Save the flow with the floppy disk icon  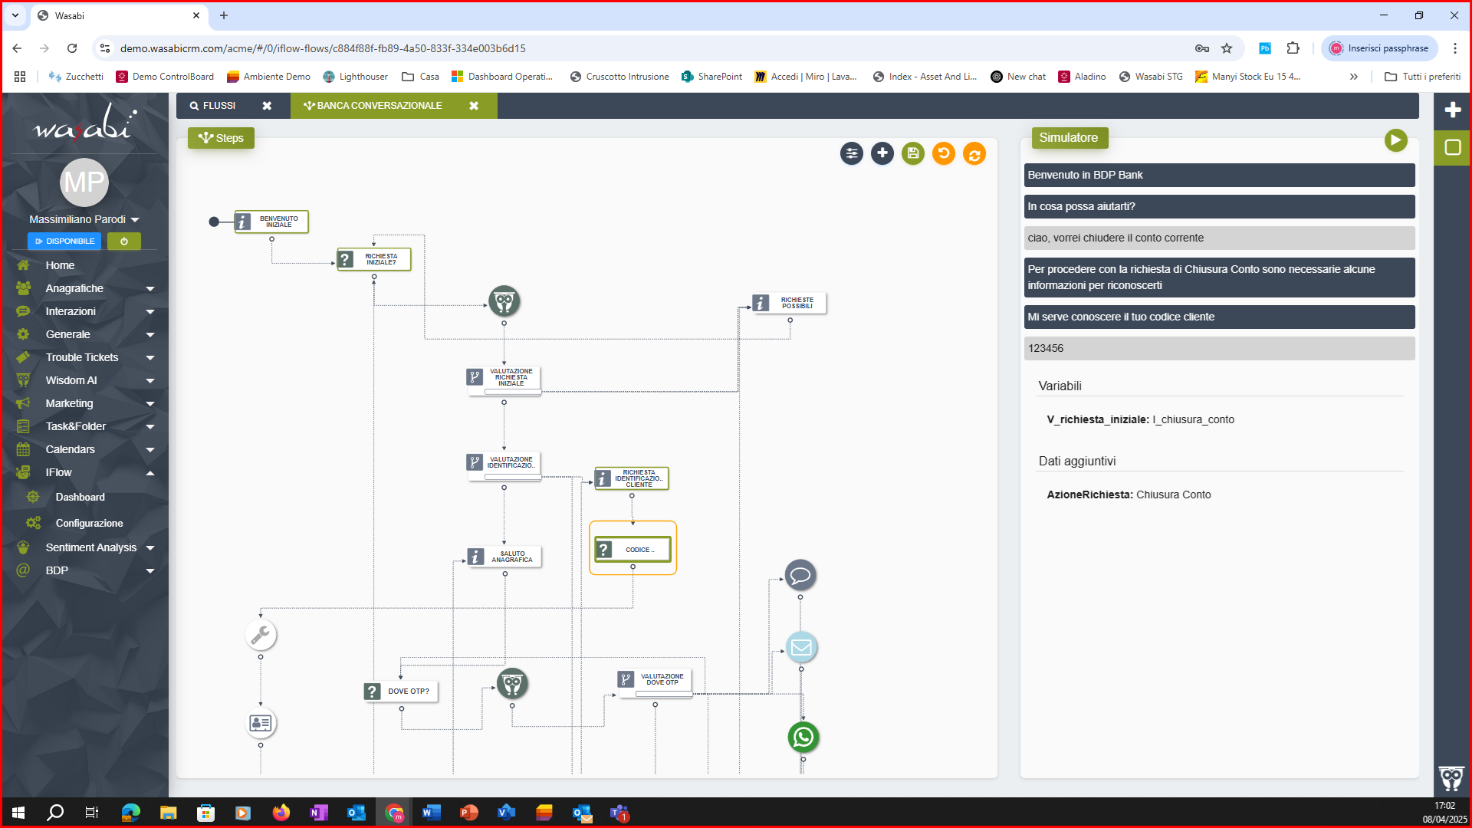913,153
